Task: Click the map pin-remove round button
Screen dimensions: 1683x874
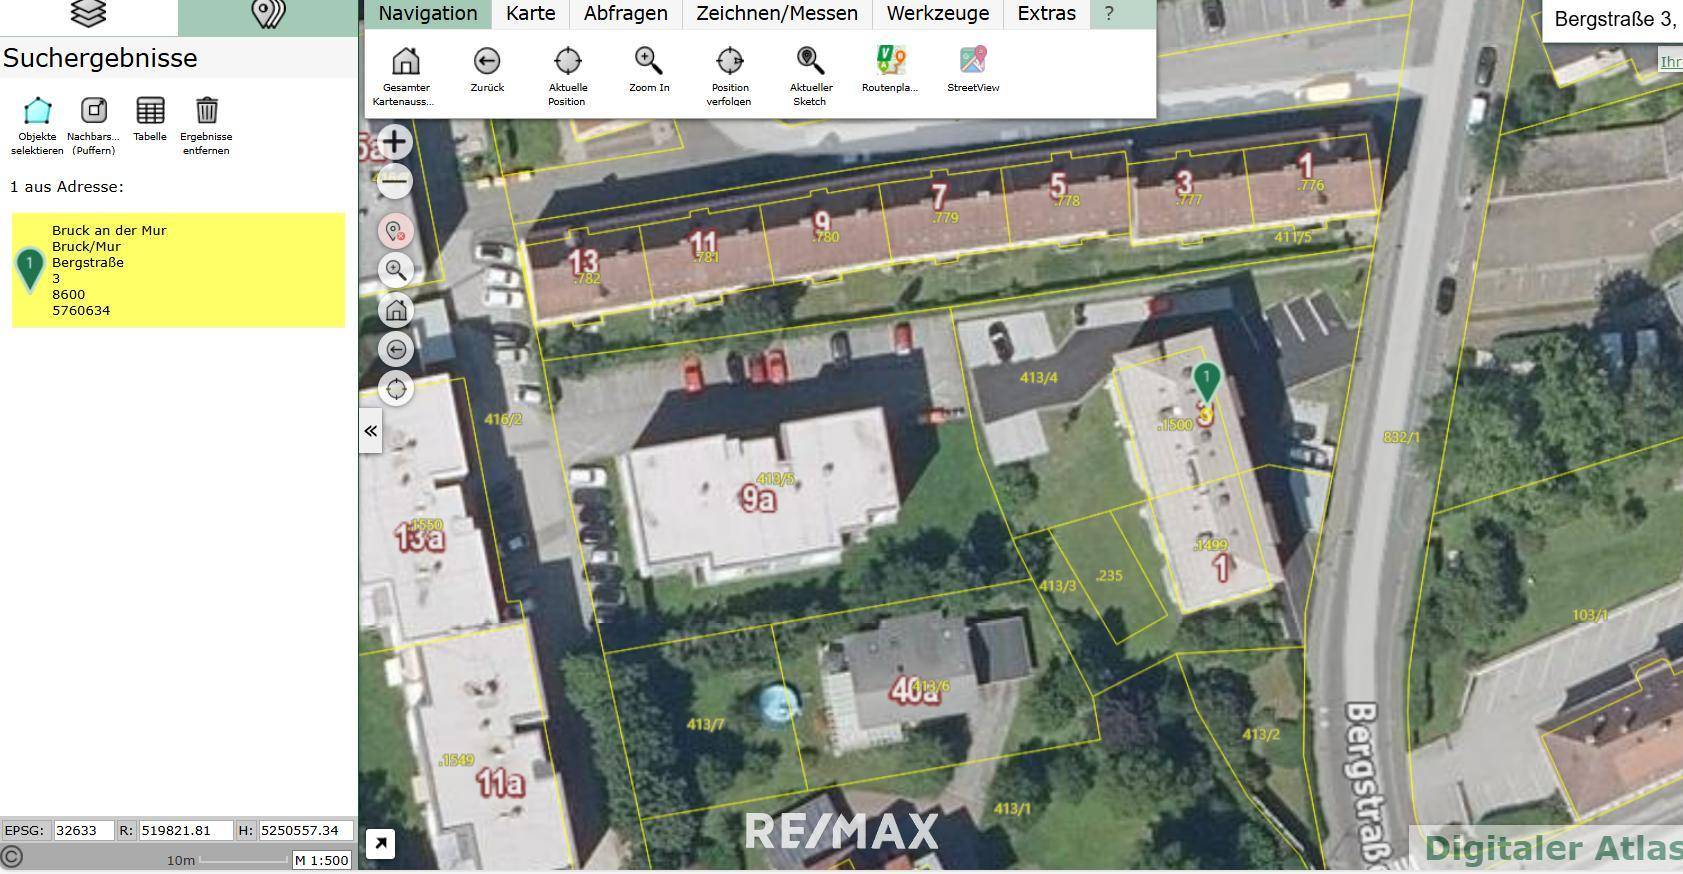Action: pos(396,231)
